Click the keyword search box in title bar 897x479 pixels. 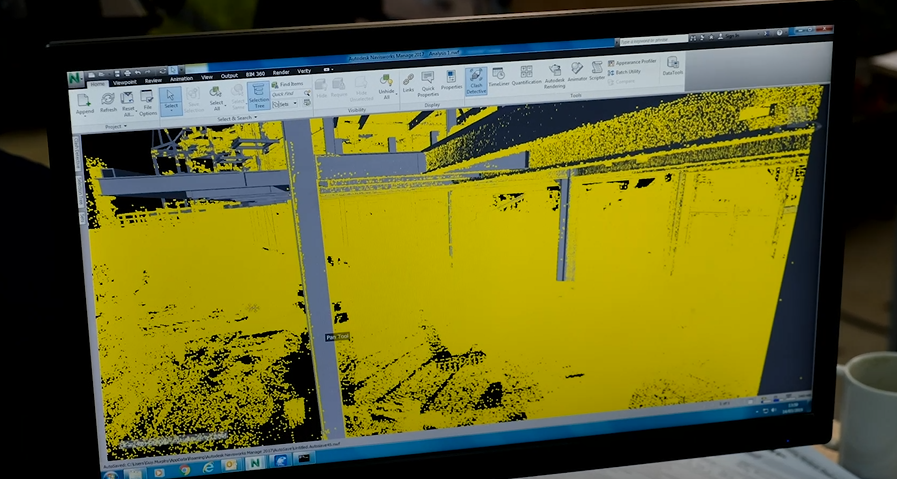pos(654,40)
